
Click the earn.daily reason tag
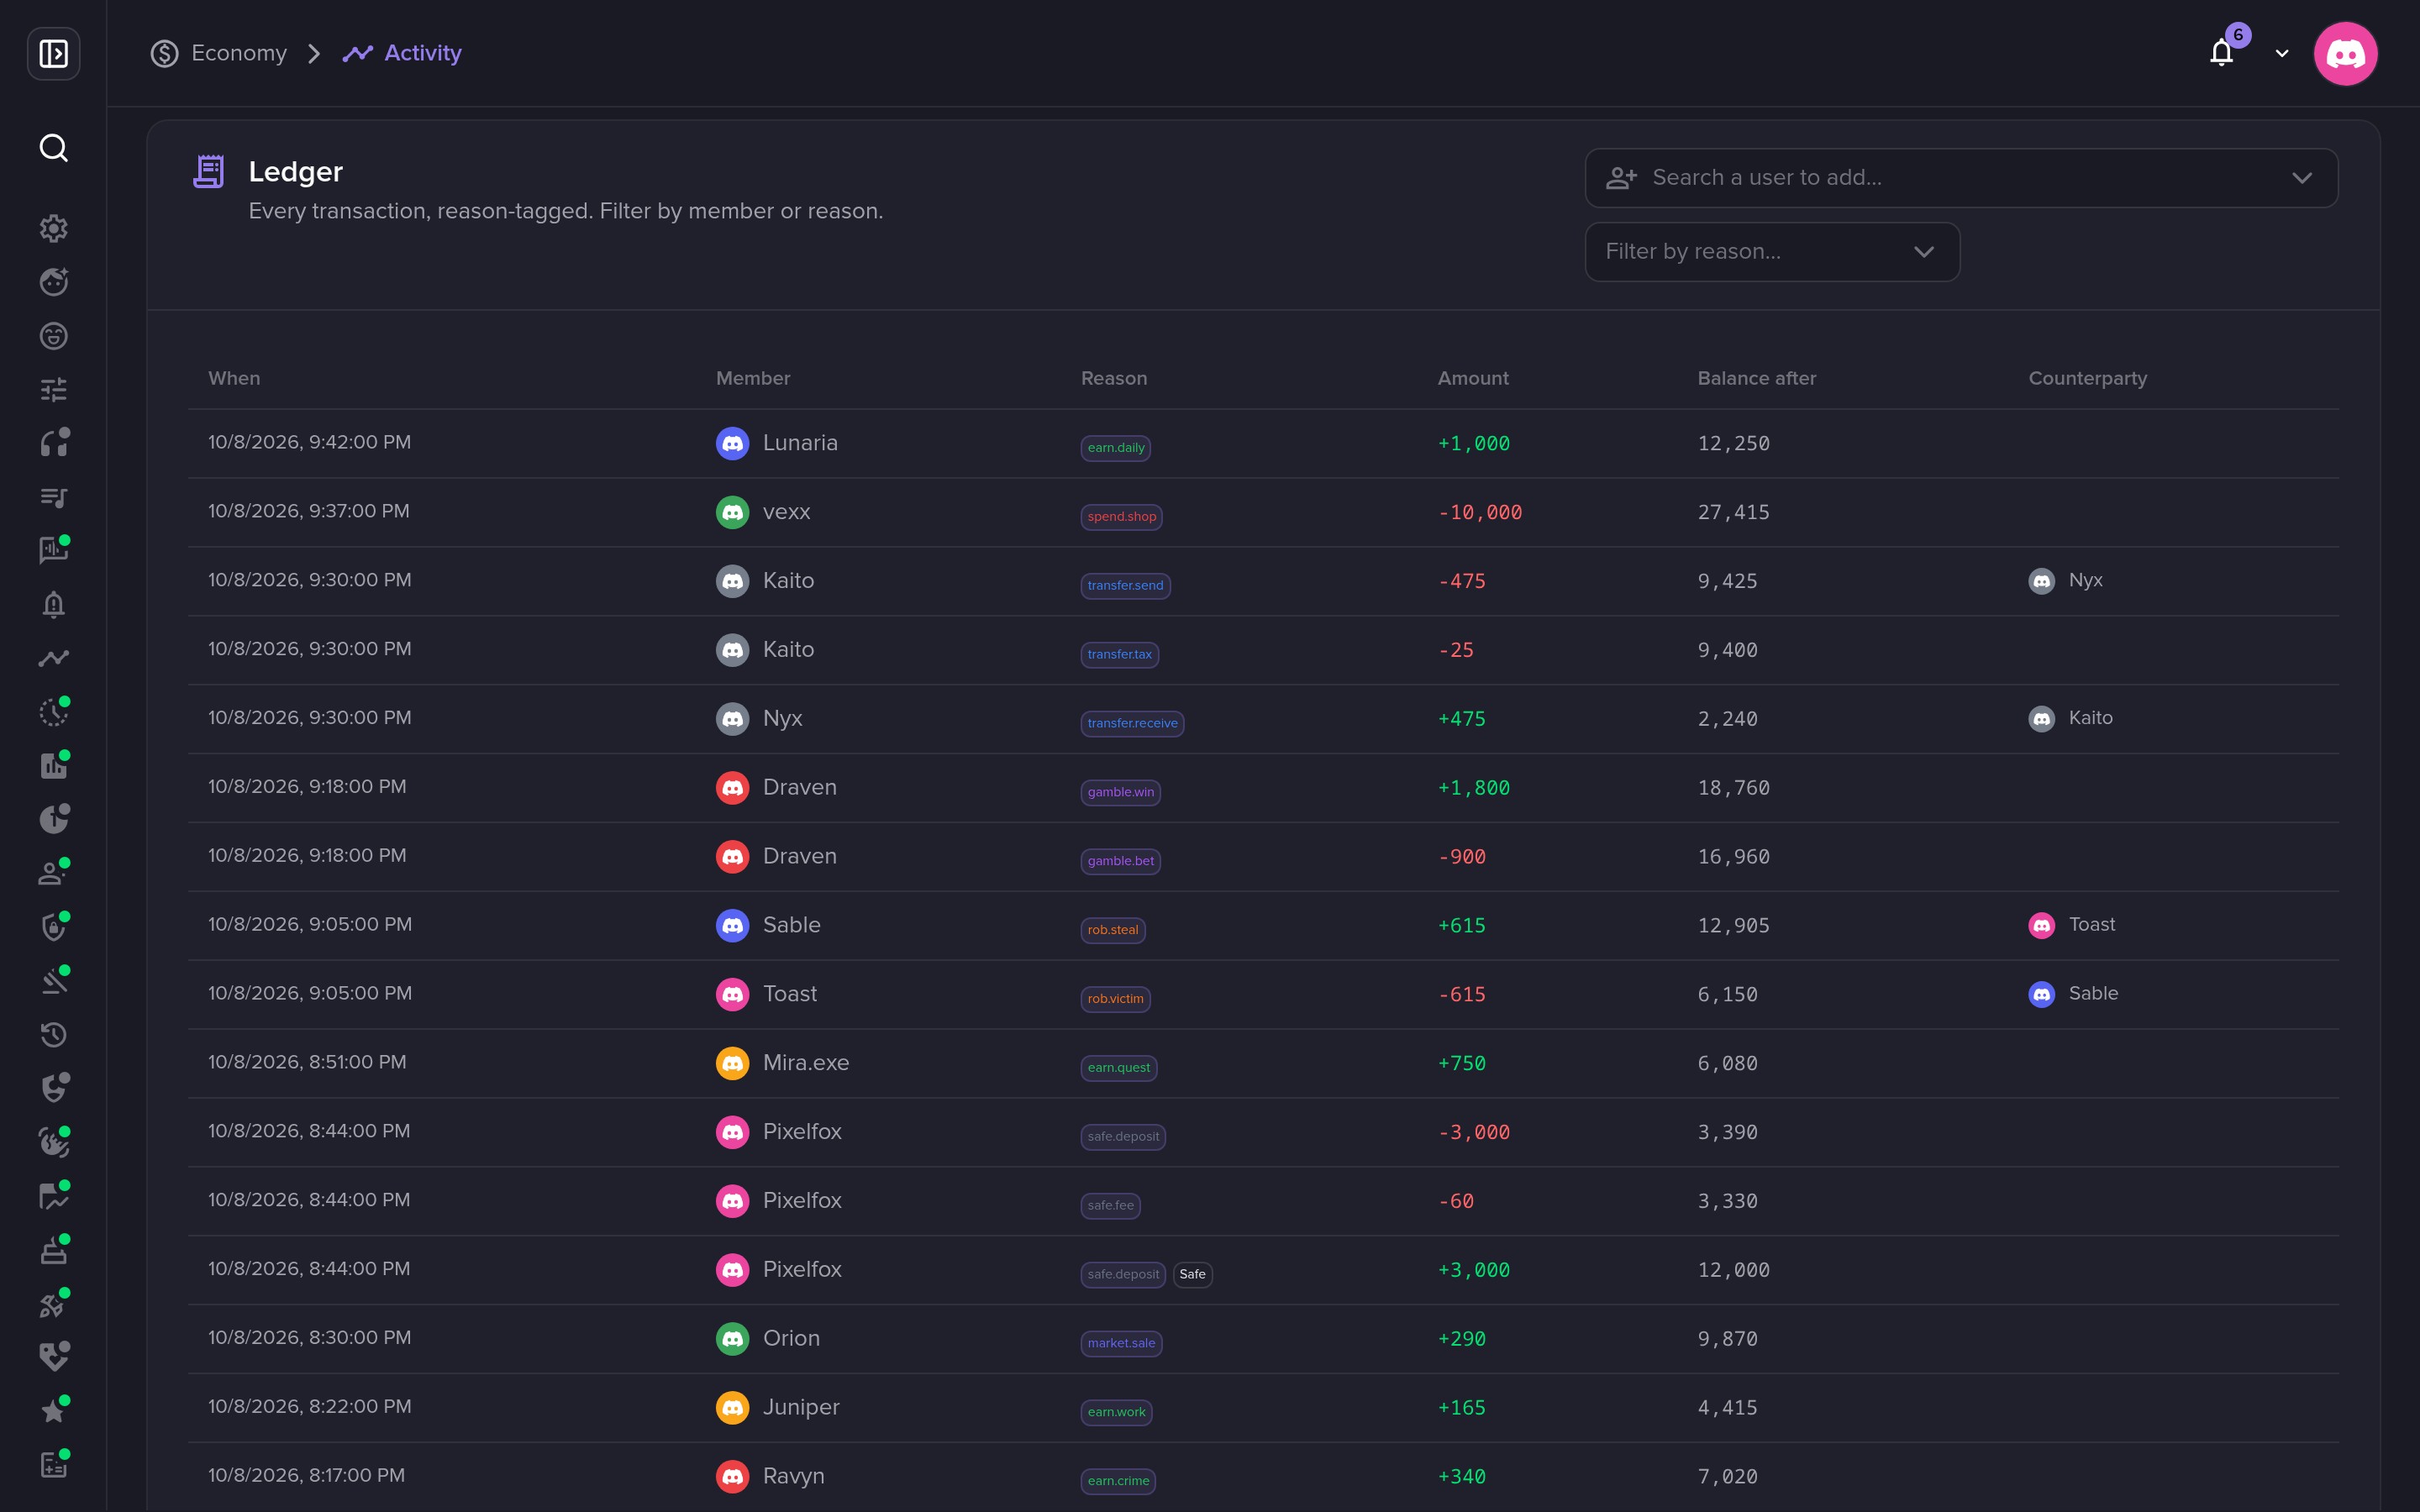(1116, 448)
